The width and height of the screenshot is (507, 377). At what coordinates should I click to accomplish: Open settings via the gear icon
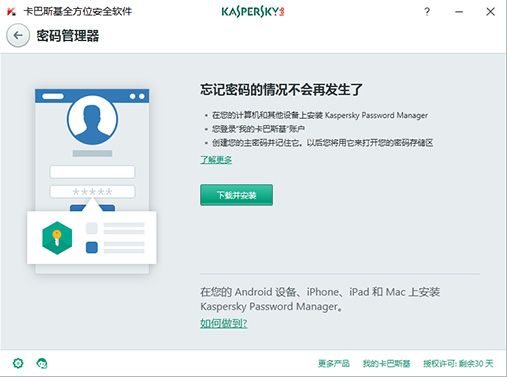pos(18,363)
